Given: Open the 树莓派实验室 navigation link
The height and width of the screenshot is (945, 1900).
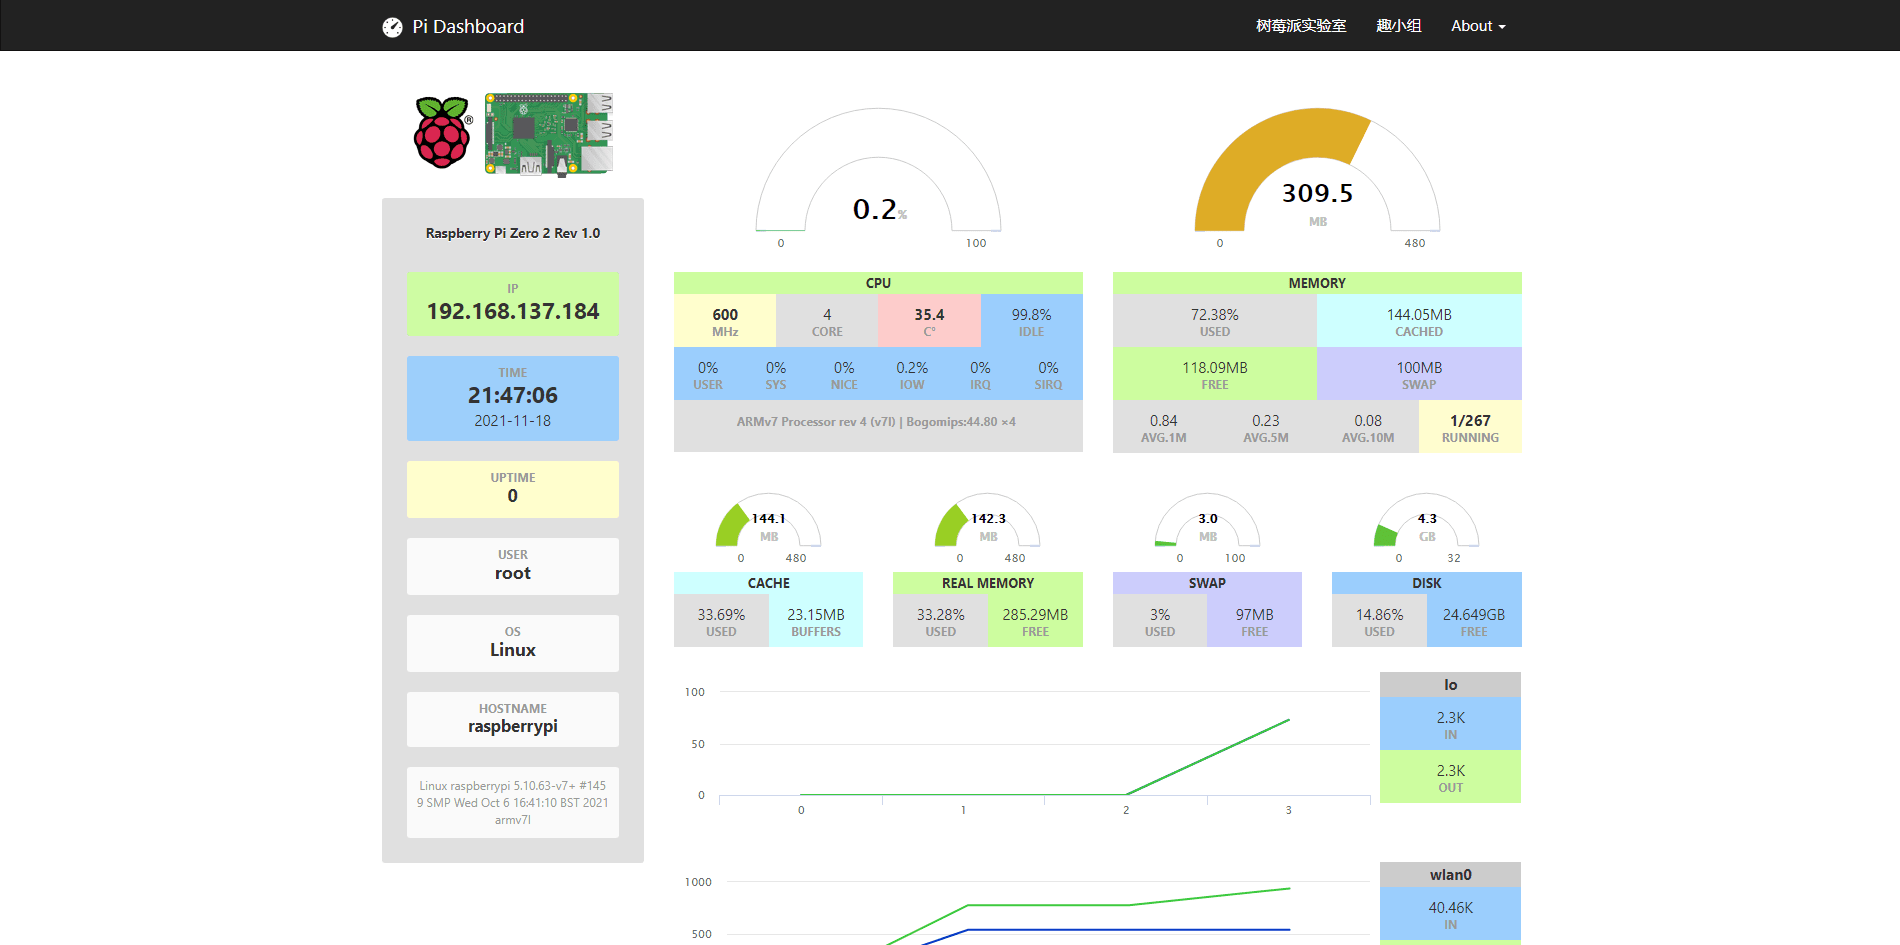Looking at the screenshot, I should coord(1300,26).
